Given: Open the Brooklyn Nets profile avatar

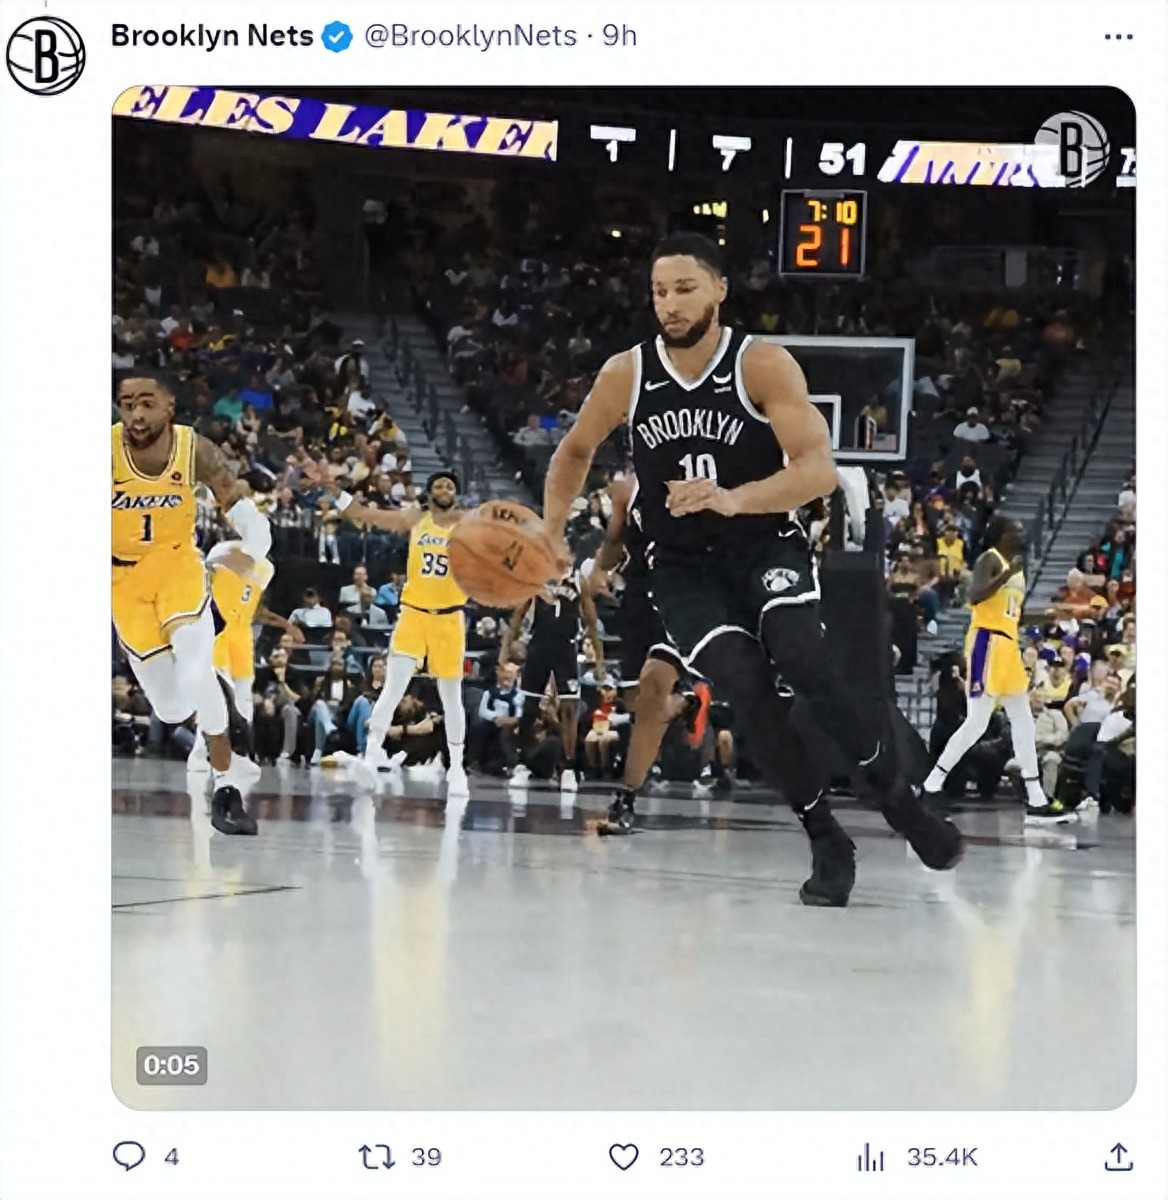Looking at the screenshot, I should [x=46, y=55].
